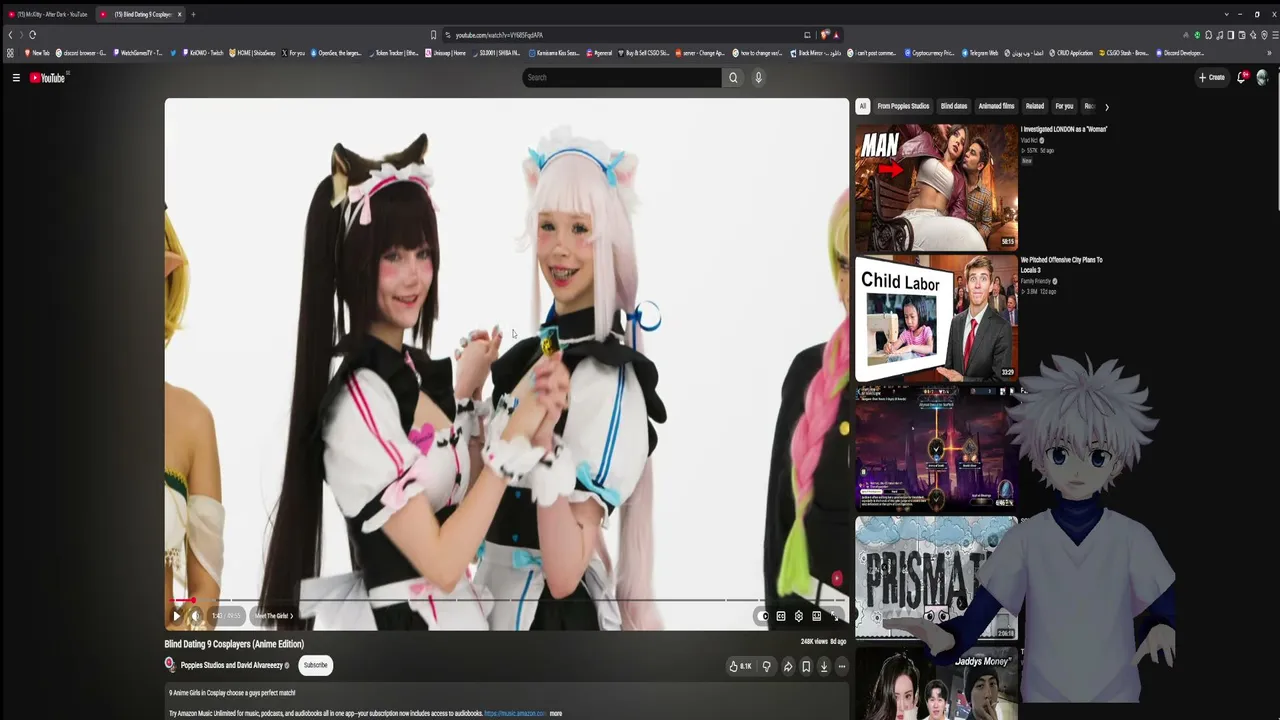Seek along the video progress bar
This screenshot has height=720, width=1280.
point(507,600)
